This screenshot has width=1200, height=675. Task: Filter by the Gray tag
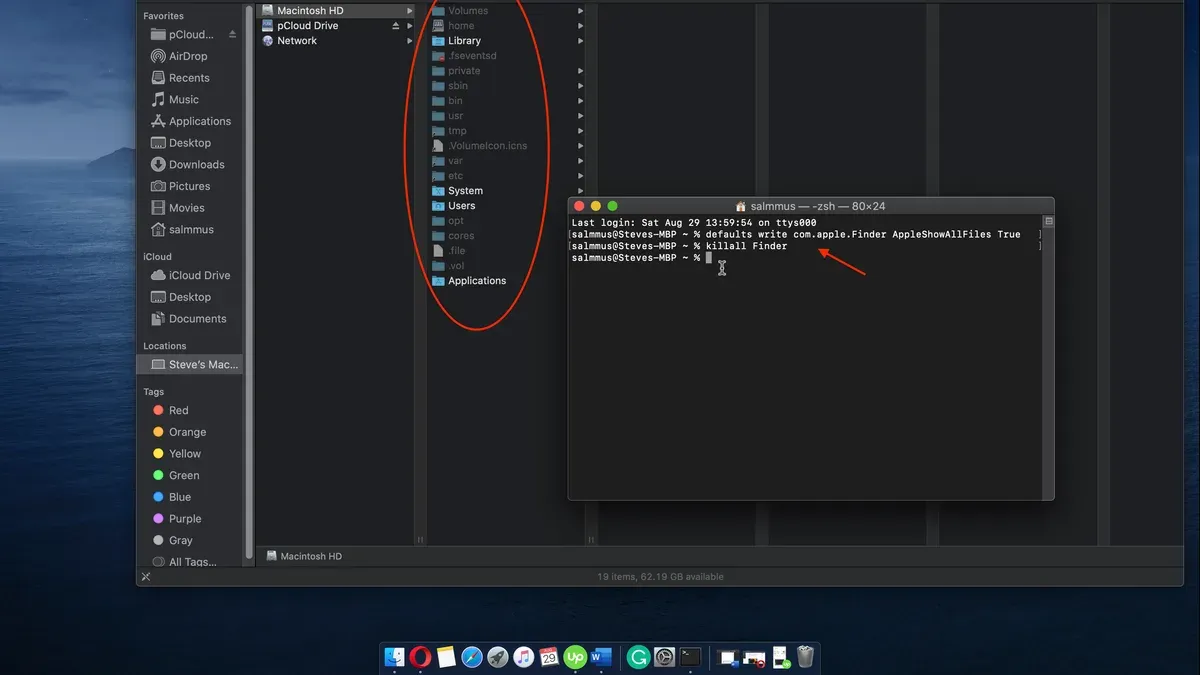172,541
